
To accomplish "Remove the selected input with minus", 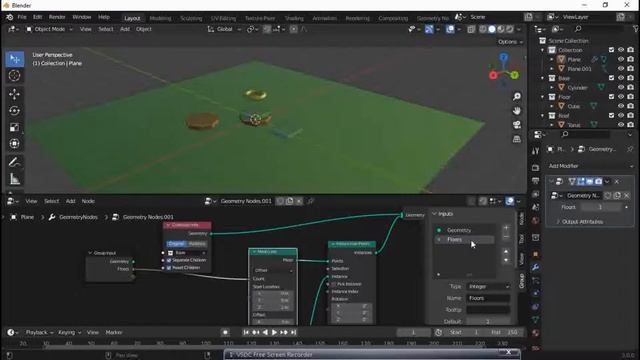I will 506,237.
